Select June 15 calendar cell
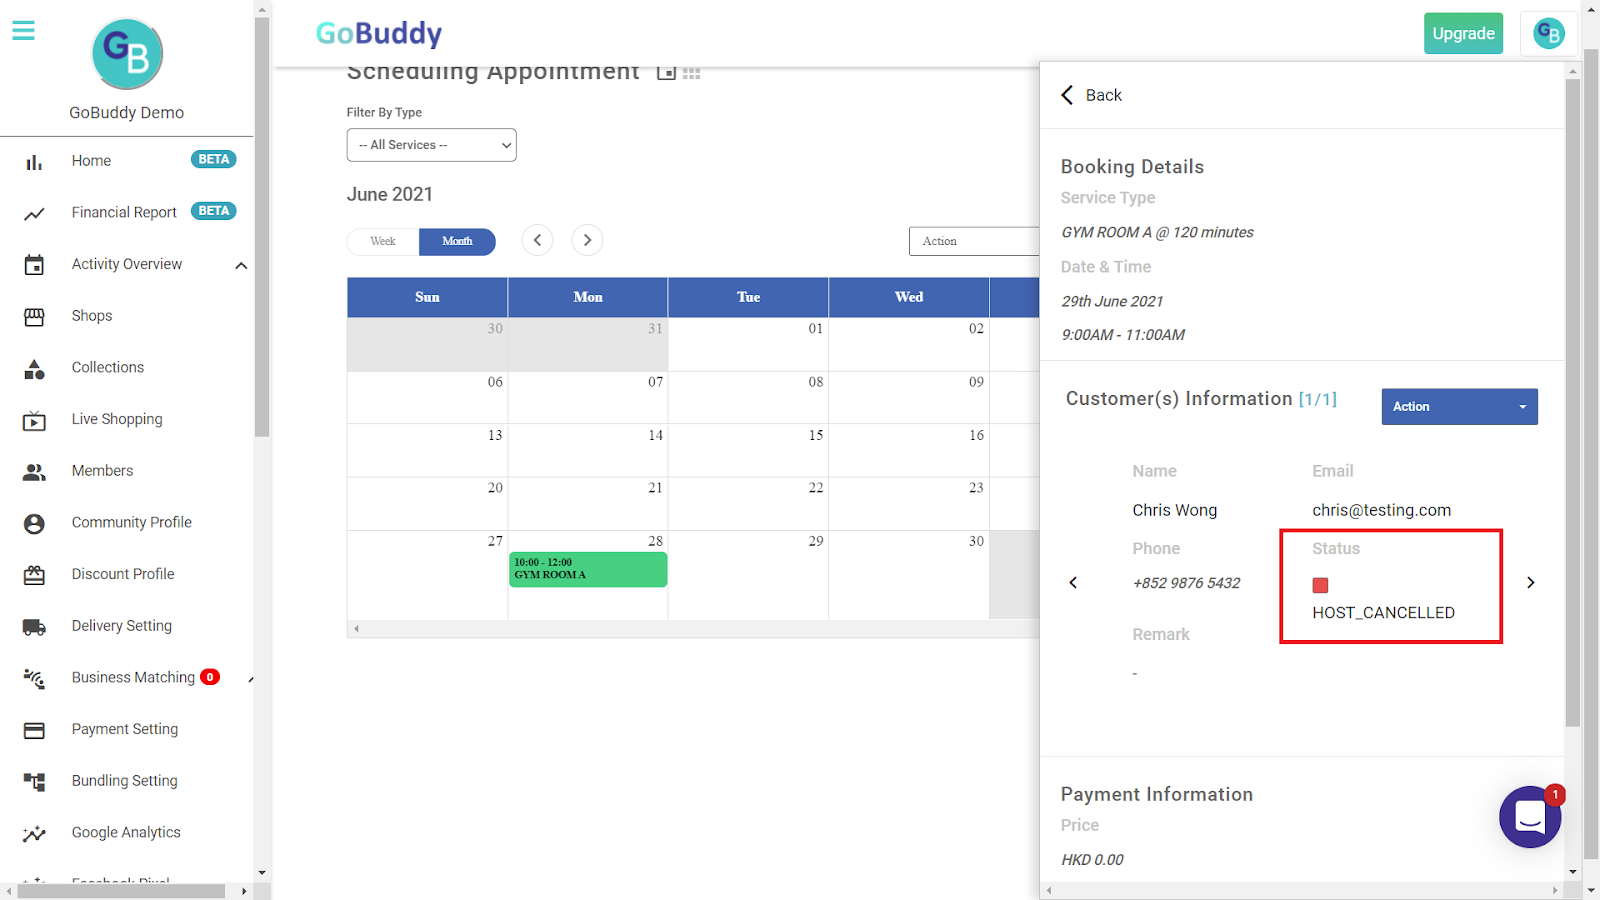 (748, 450)
